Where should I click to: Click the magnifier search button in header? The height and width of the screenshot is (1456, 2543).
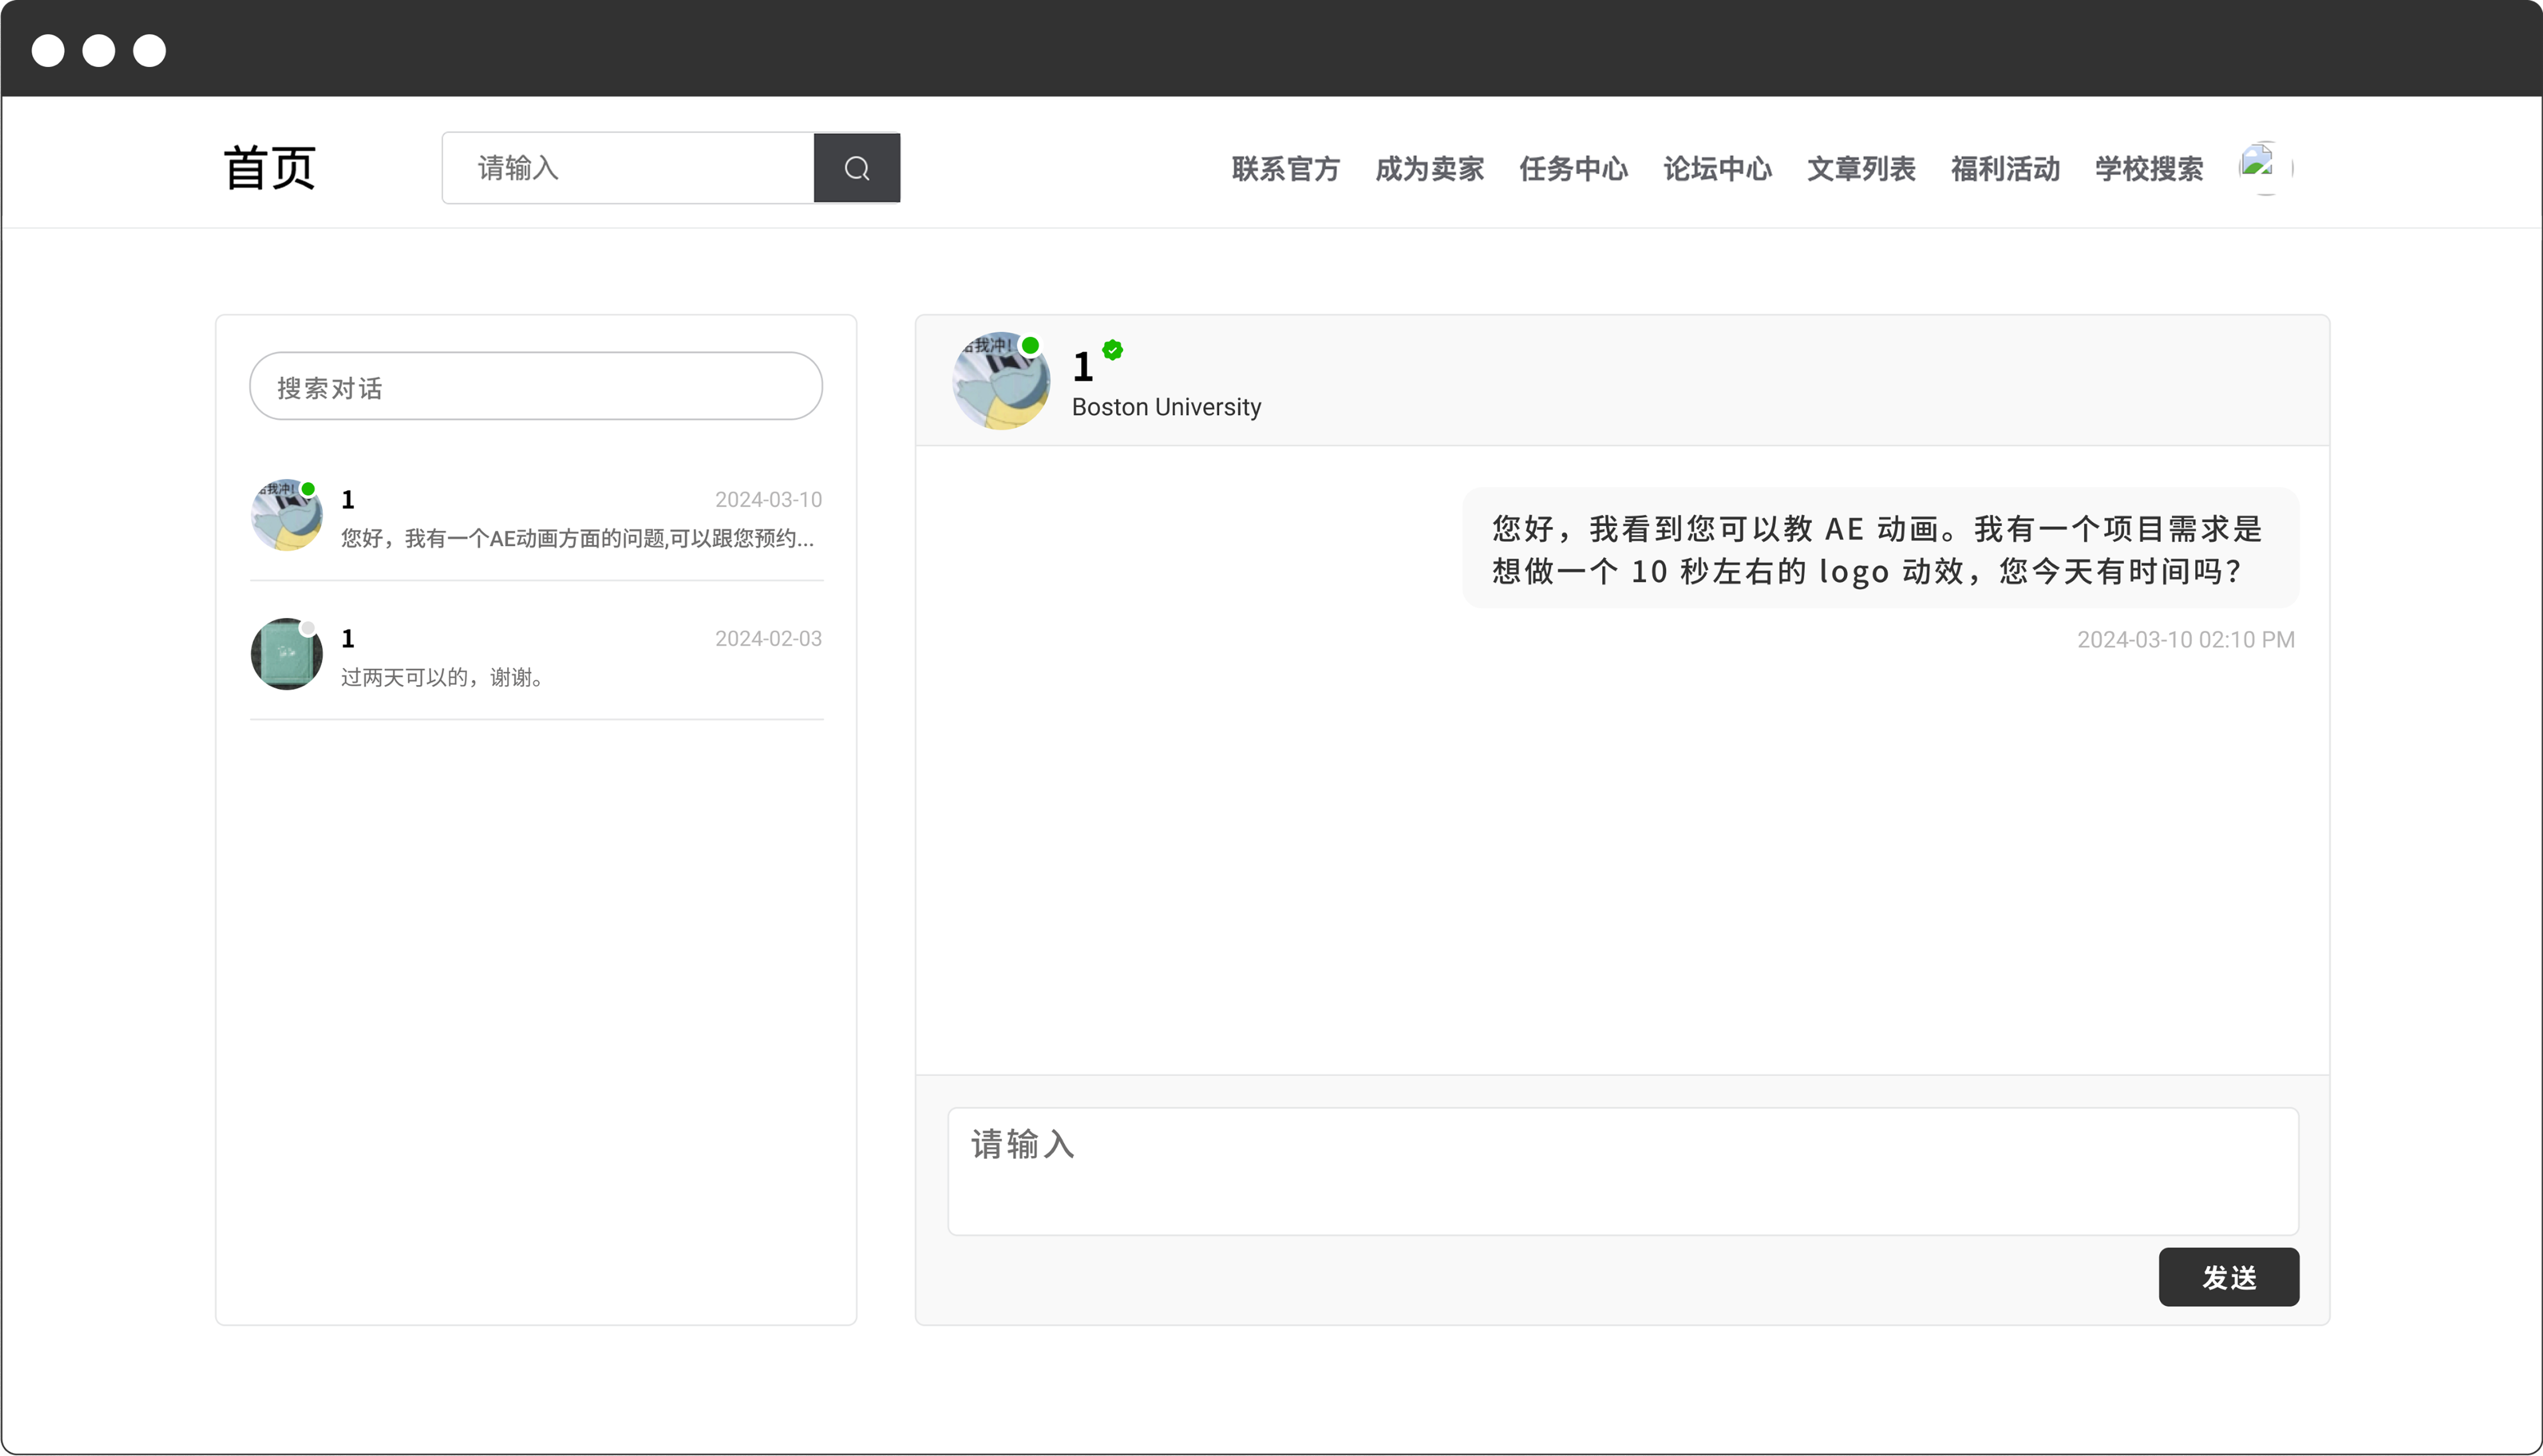click(x=857, y=168)
